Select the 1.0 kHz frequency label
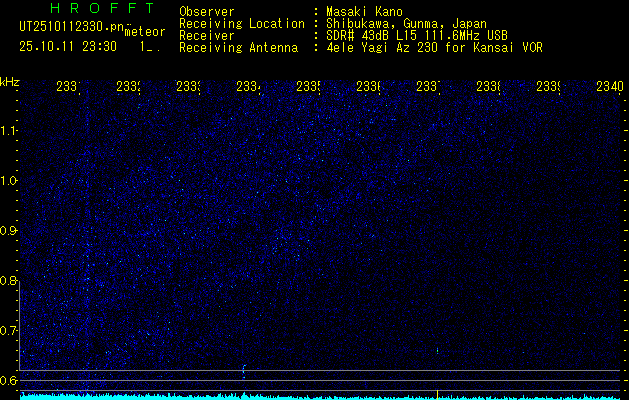This screenshot has width=629, height=400. pyautogui.click(x=9, y=181)
